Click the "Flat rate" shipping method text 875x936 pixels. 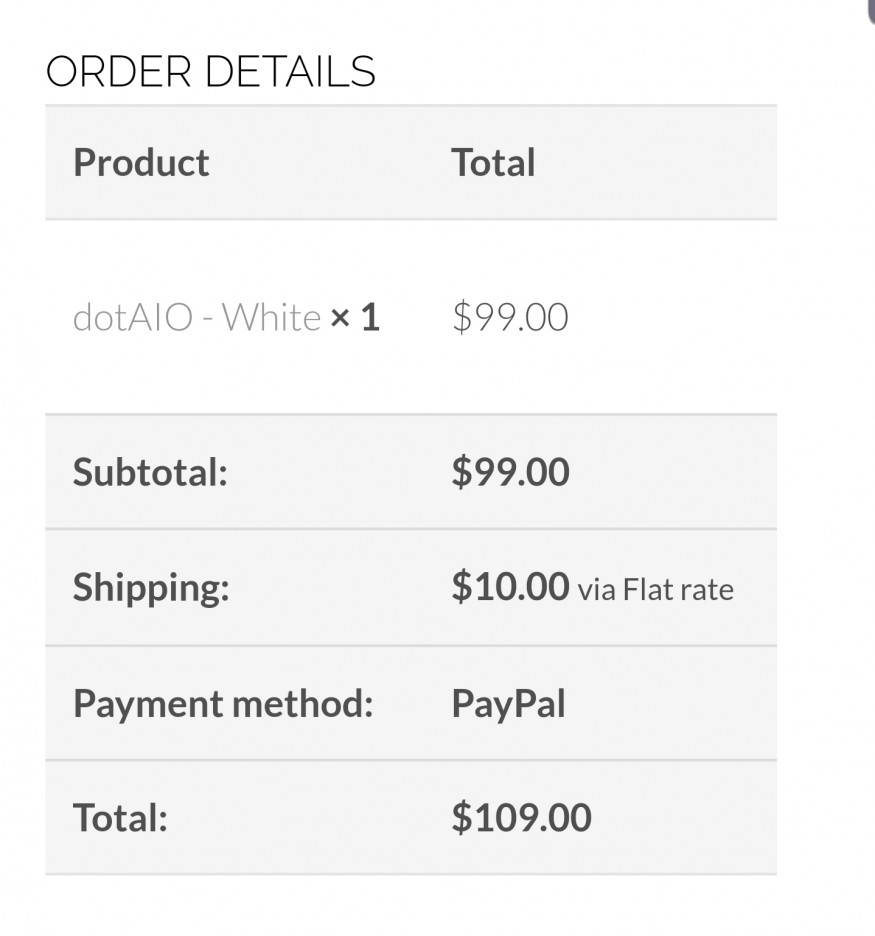678,590
